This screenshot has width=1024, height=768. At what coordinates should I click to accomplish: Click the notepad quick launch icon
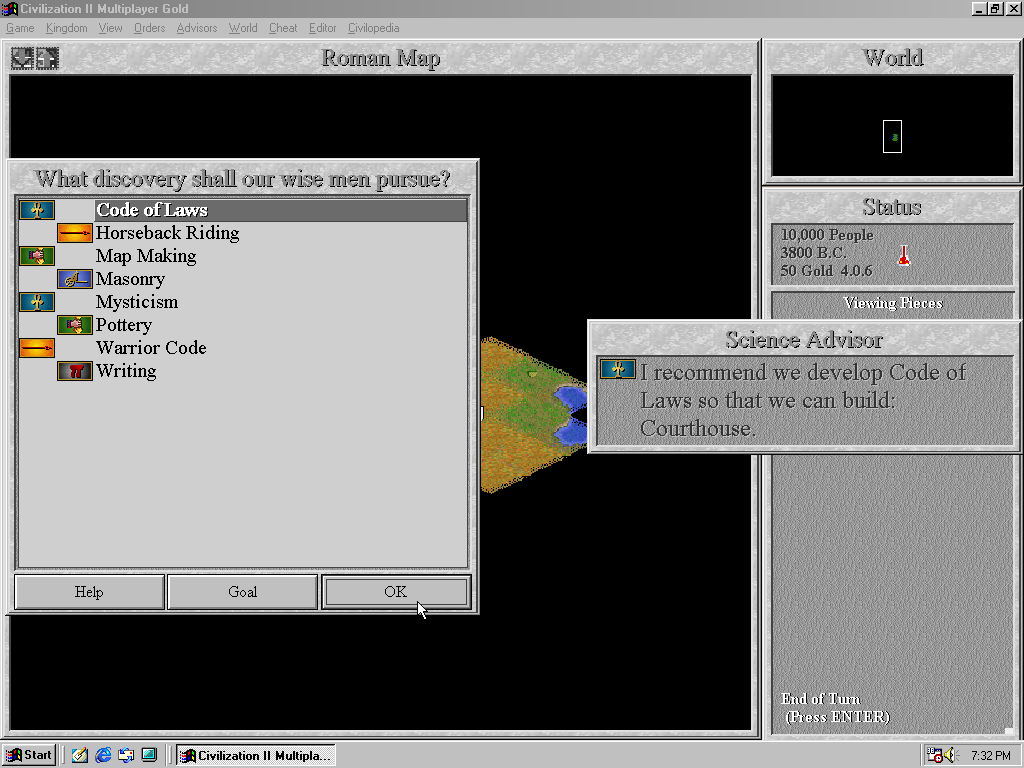80,755
